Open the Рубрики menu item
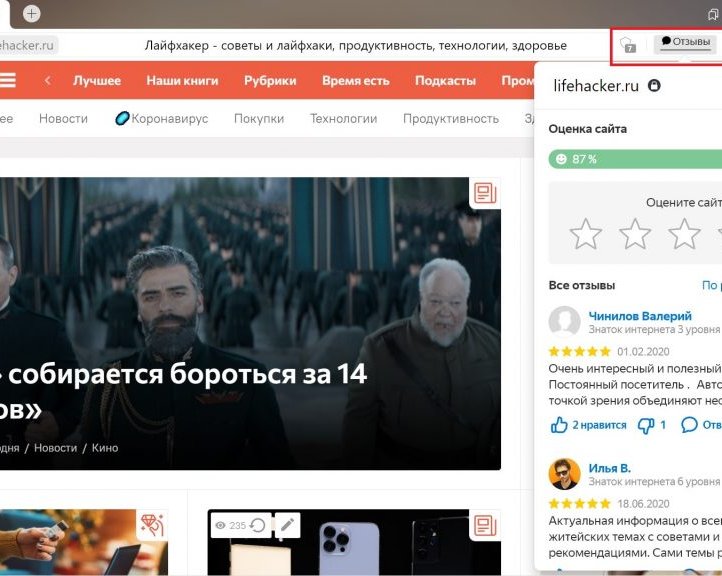The image size is (722, 576). pos(270,81)
